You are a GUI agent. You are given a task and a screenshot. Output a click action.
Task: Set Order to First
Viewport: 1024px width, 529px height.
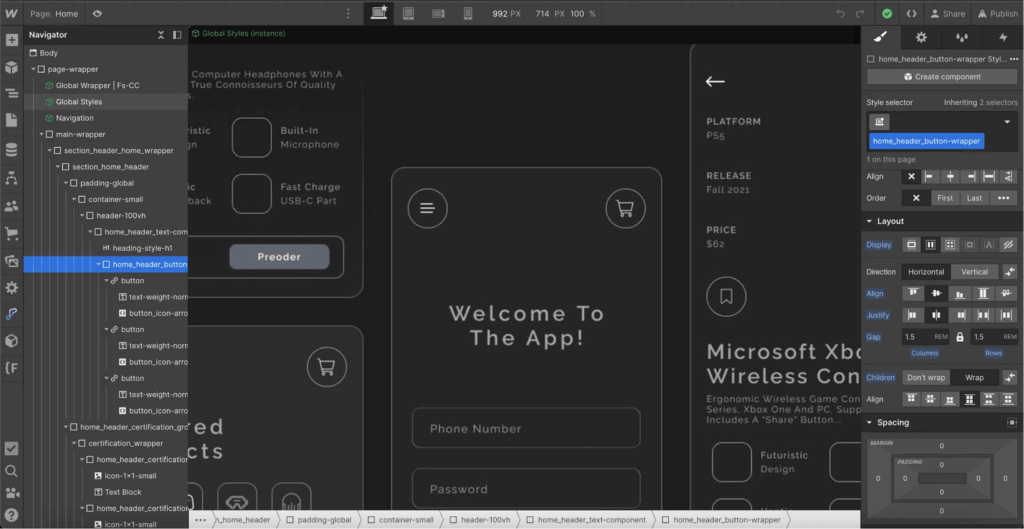(x=945, y=198)
